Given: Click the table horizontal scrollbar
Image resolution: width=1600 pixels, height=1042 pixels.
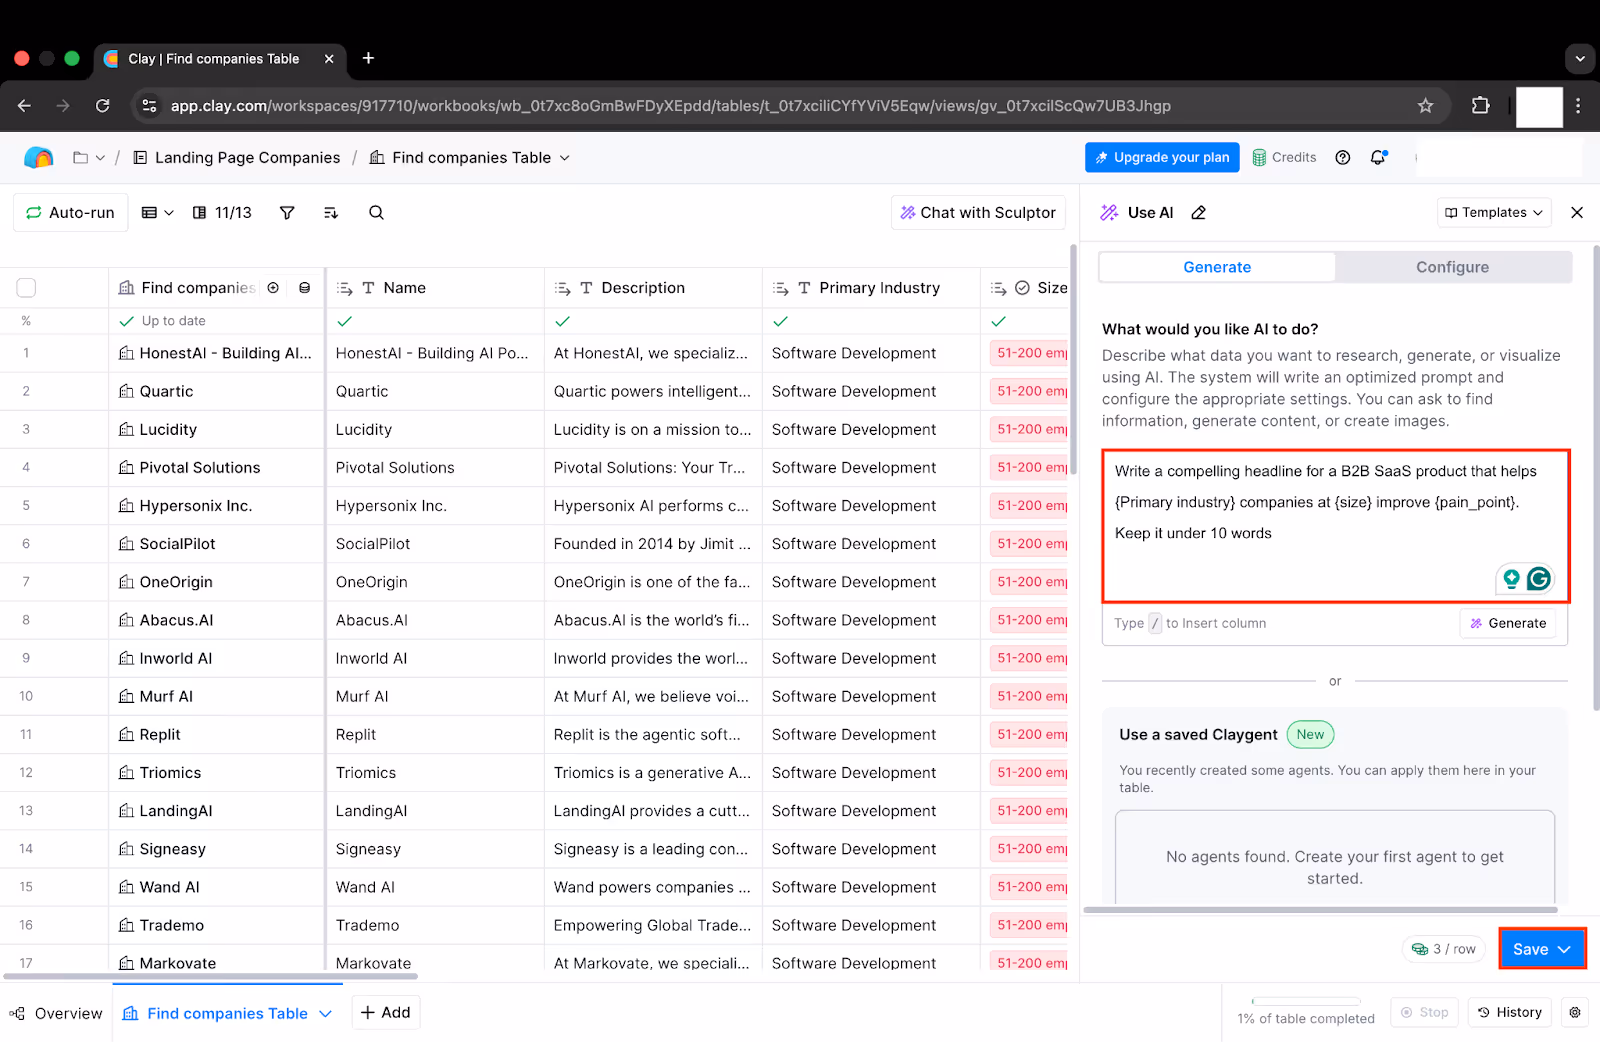Looking at the screenshot, I should coord(210,975).
